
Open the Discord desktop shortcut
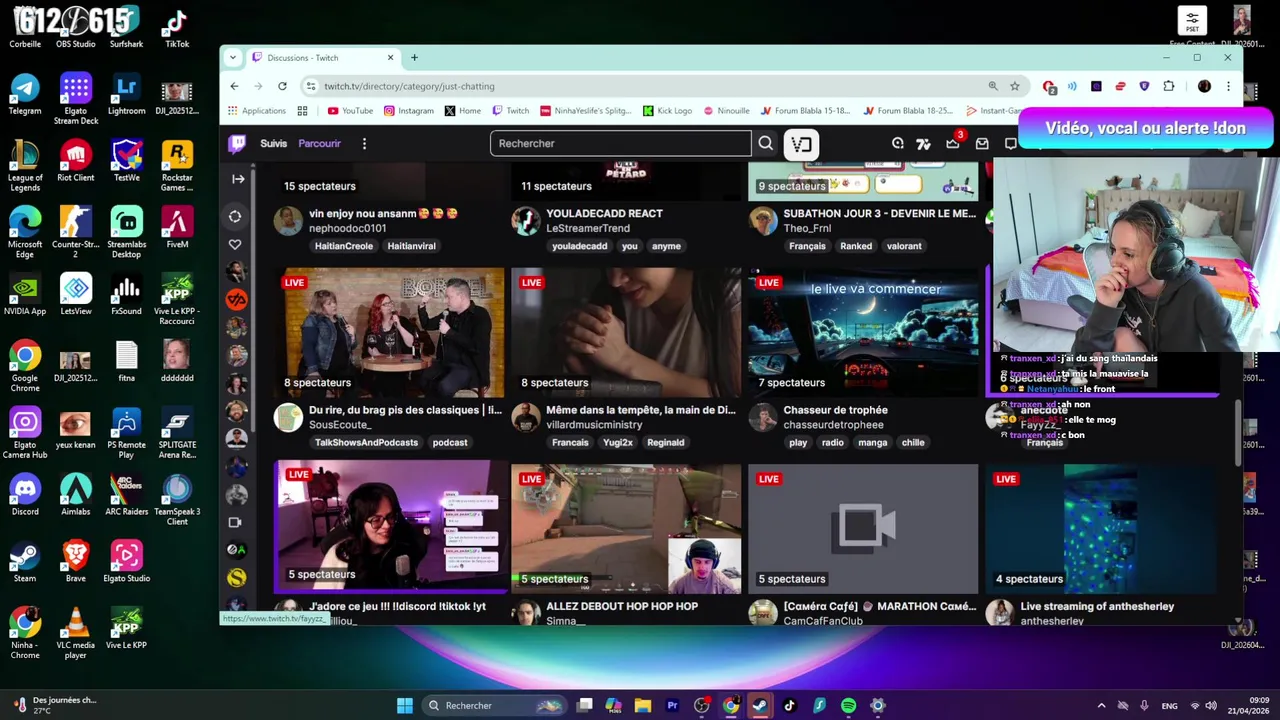(x=25, y=496)
